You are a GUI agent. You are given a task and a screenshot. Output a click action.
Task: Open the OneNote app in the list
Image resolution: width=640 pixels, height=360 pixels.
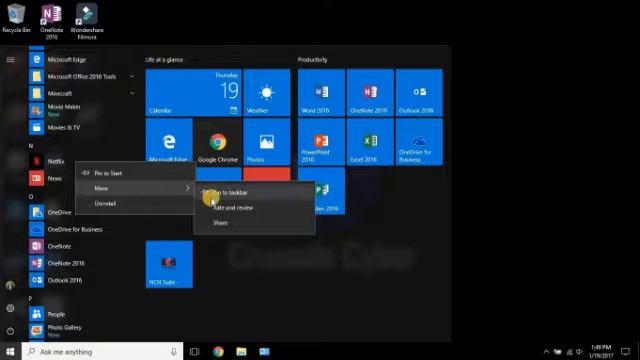[x=82, y=247]
